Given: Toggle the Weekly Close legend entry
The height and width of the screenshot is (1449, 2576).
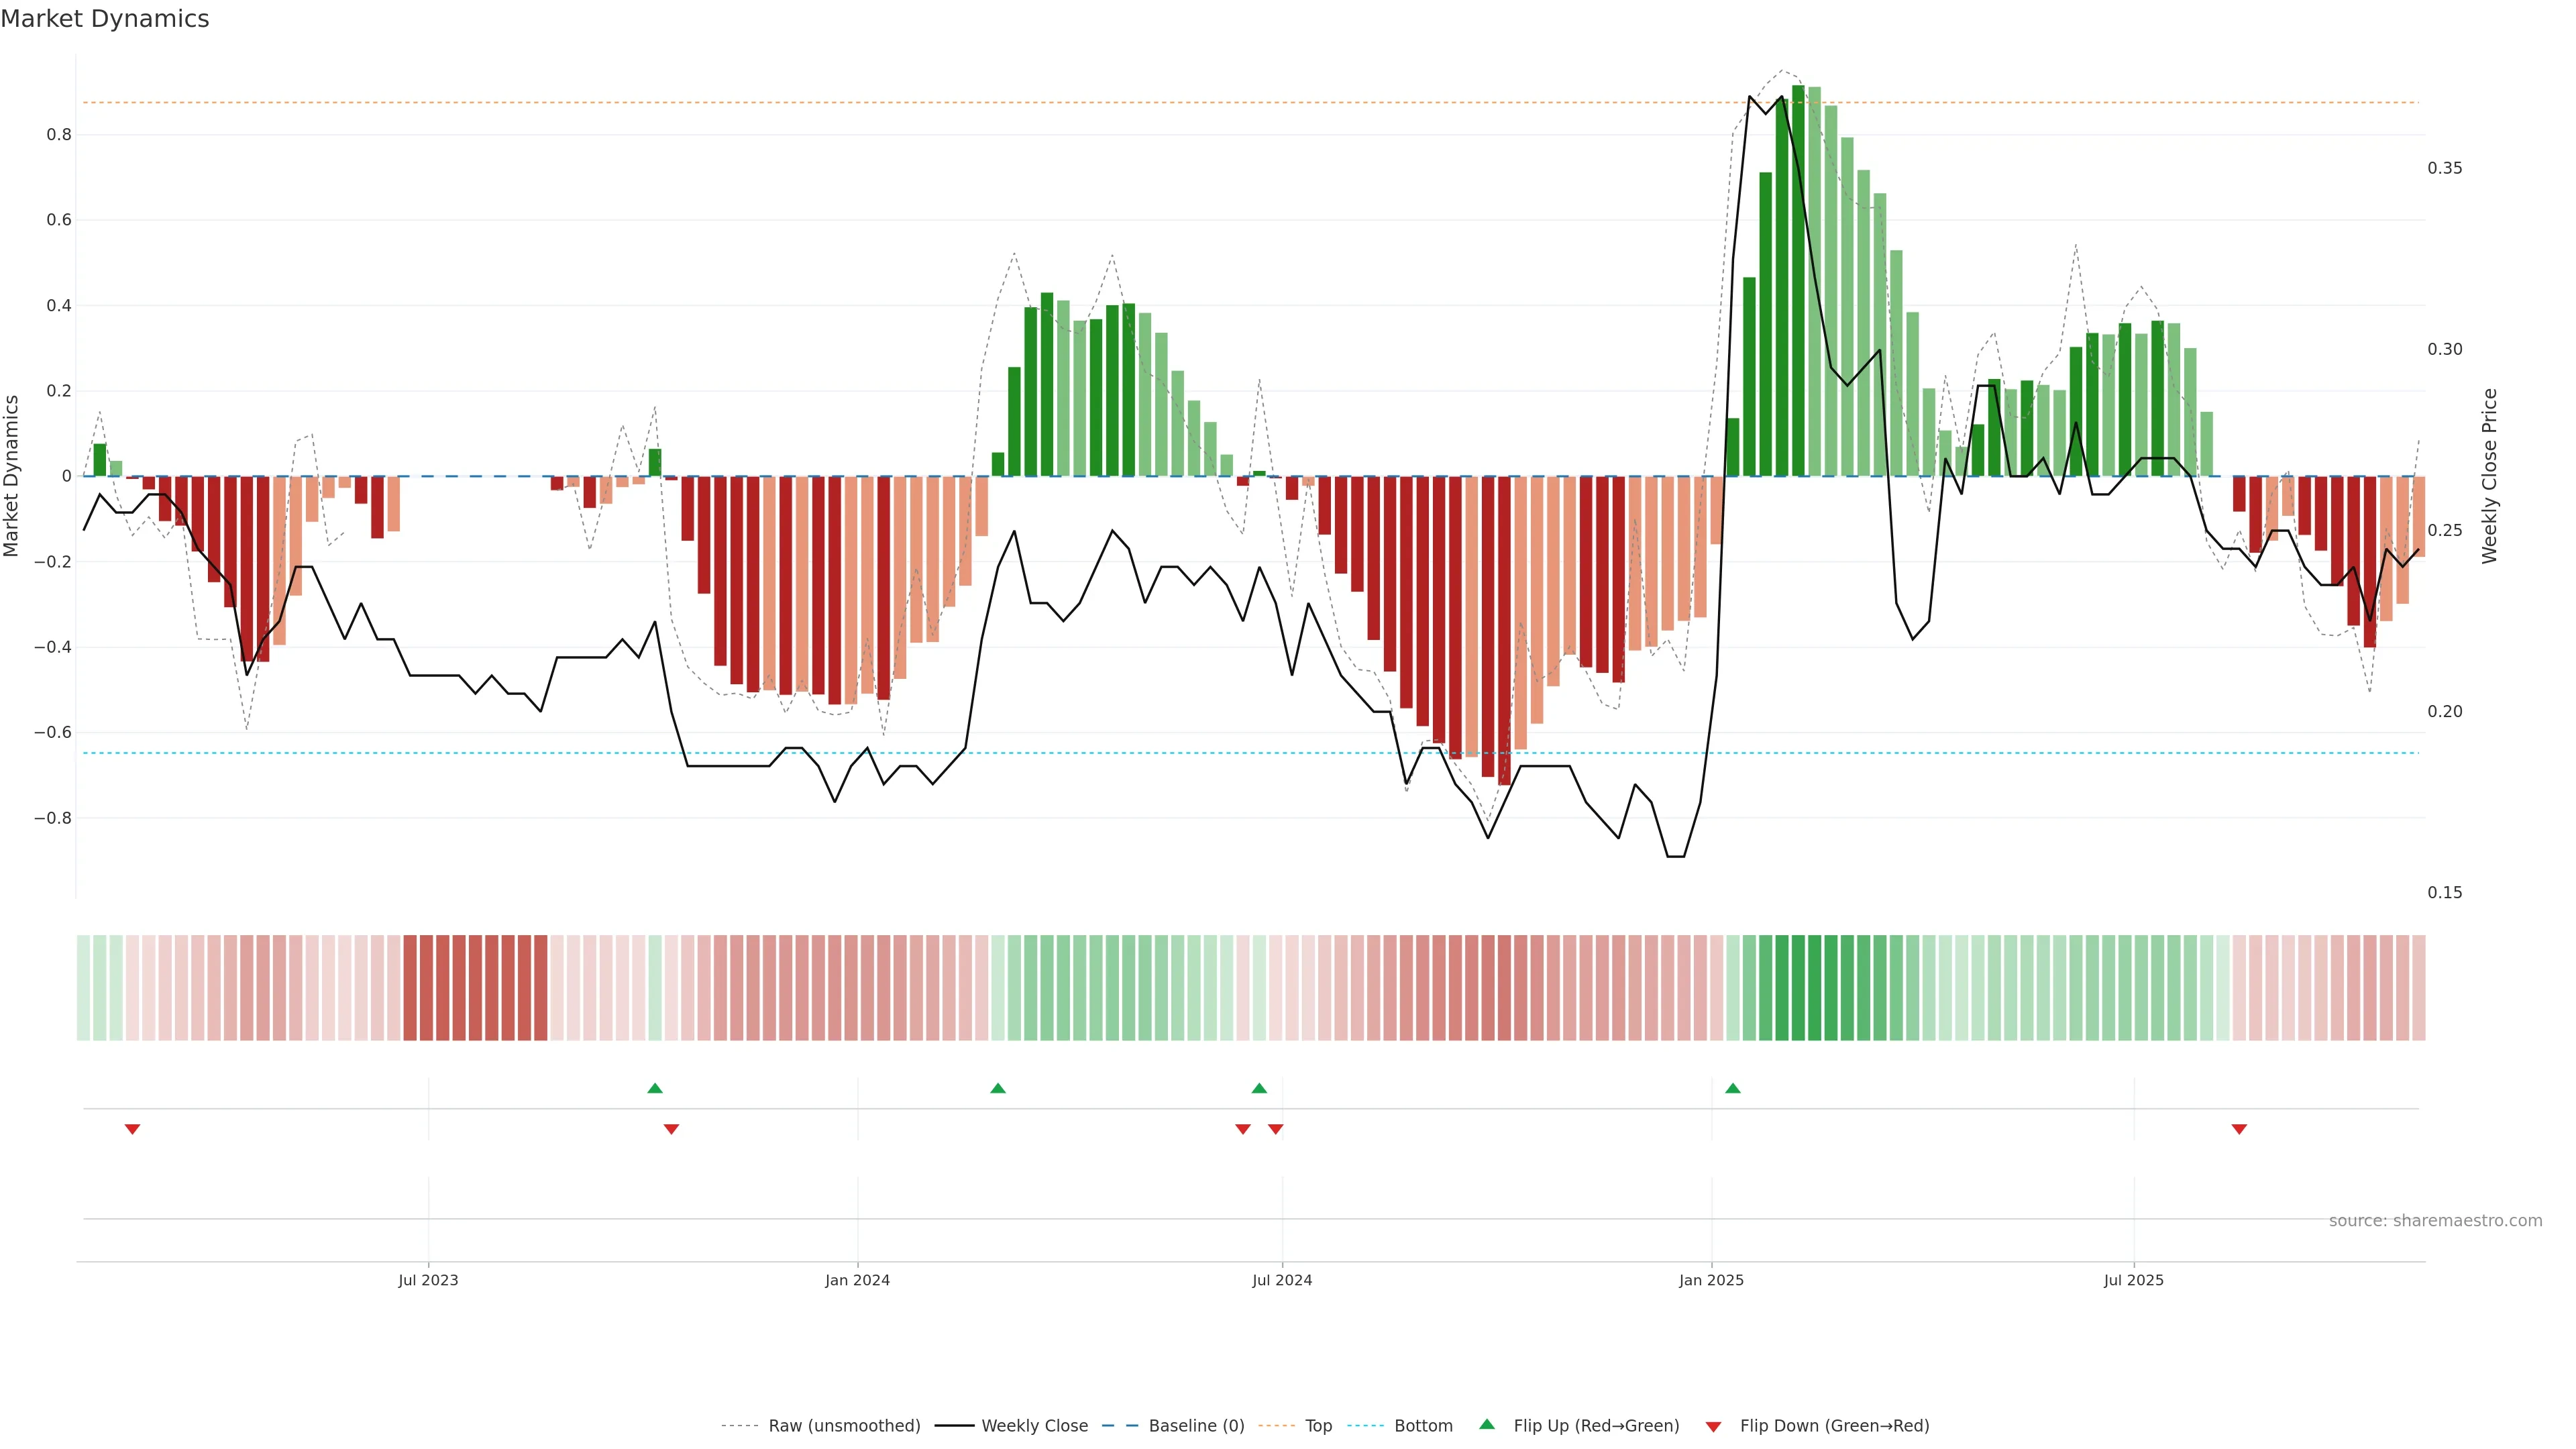Looking at the screenshot, I should coord(1034,1426).
